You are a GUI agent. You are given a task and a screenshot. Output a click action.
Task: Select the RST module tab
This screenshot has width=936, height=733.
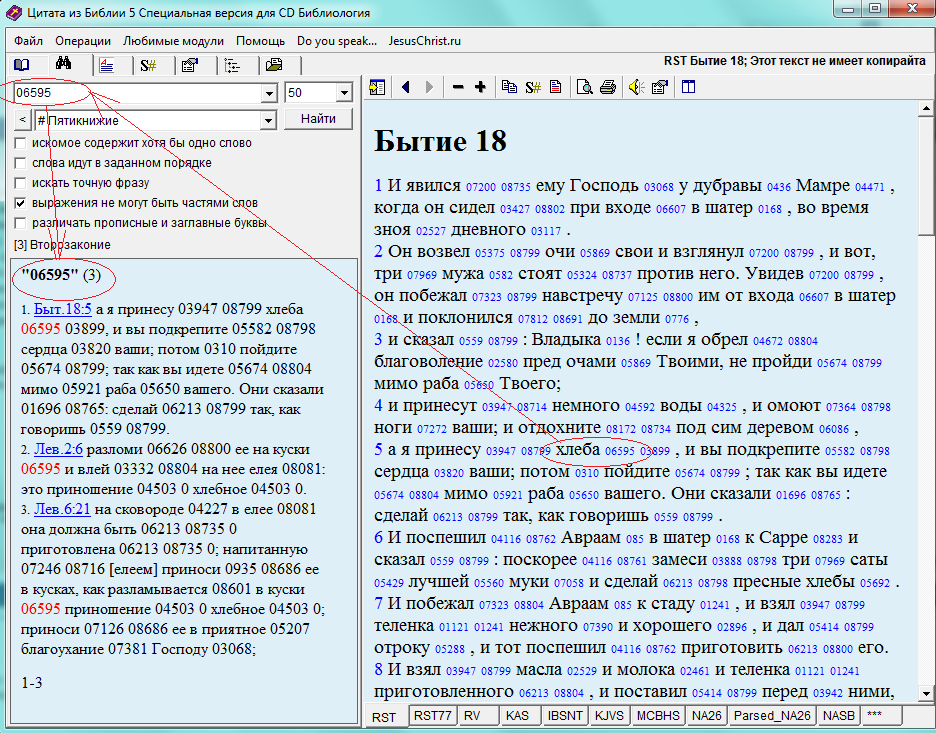point(384,716)
